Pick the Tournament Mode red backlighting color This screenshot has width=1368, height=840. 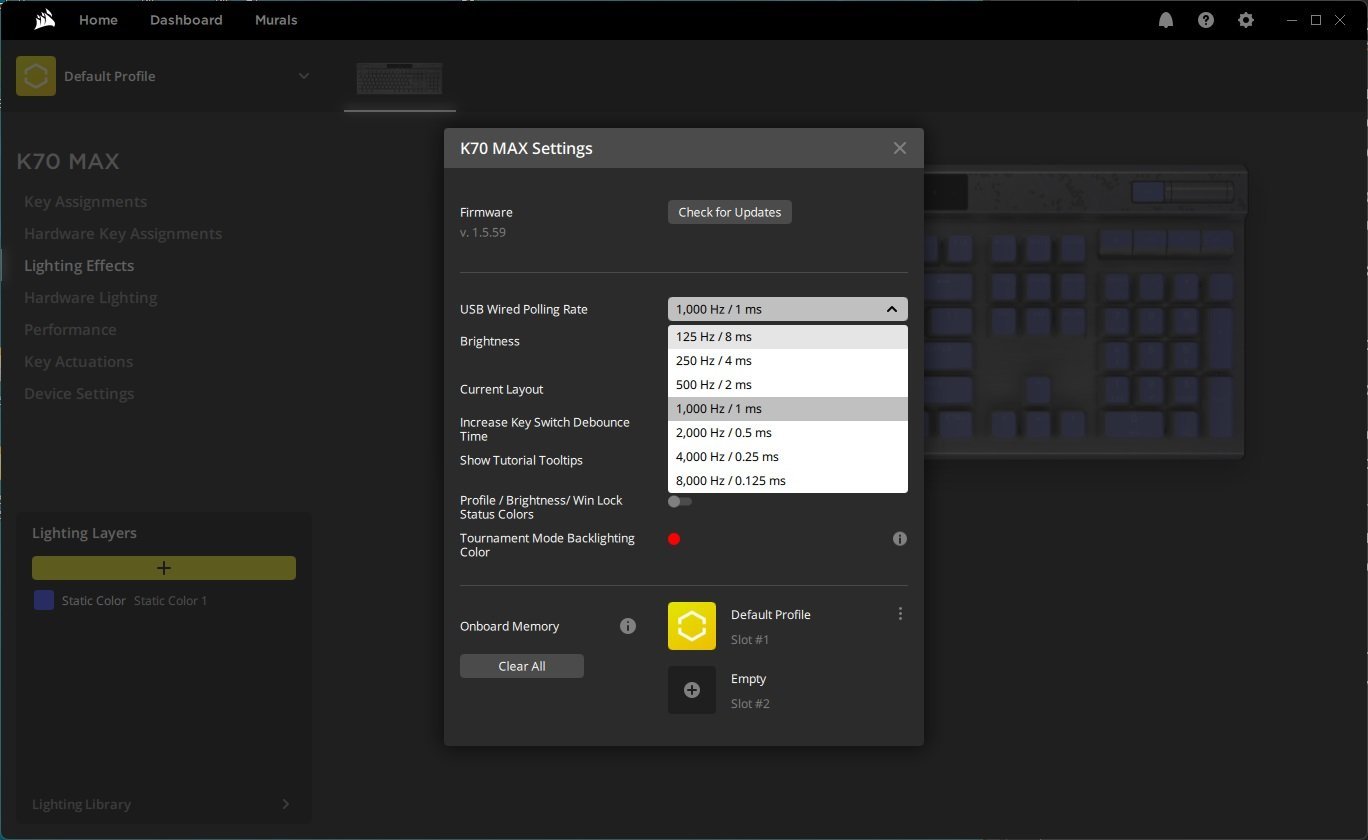[x=674, y=539]
